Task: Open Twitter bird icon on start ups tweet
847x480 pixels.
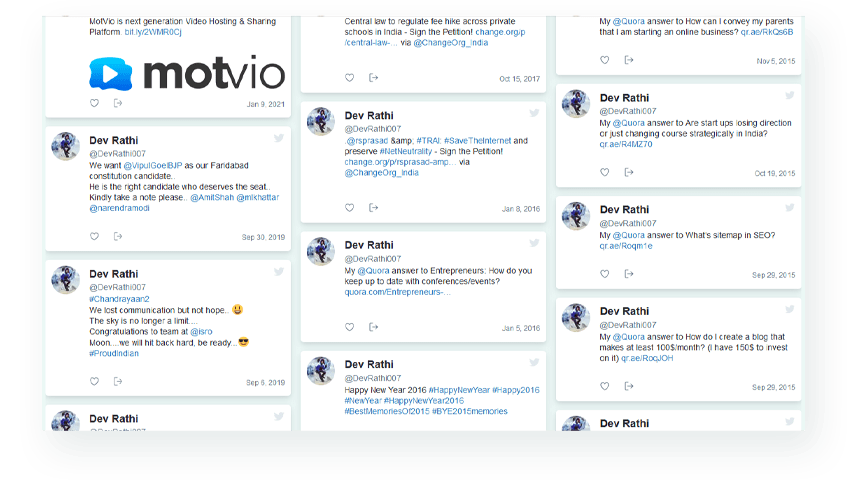Action: point(790,96)
